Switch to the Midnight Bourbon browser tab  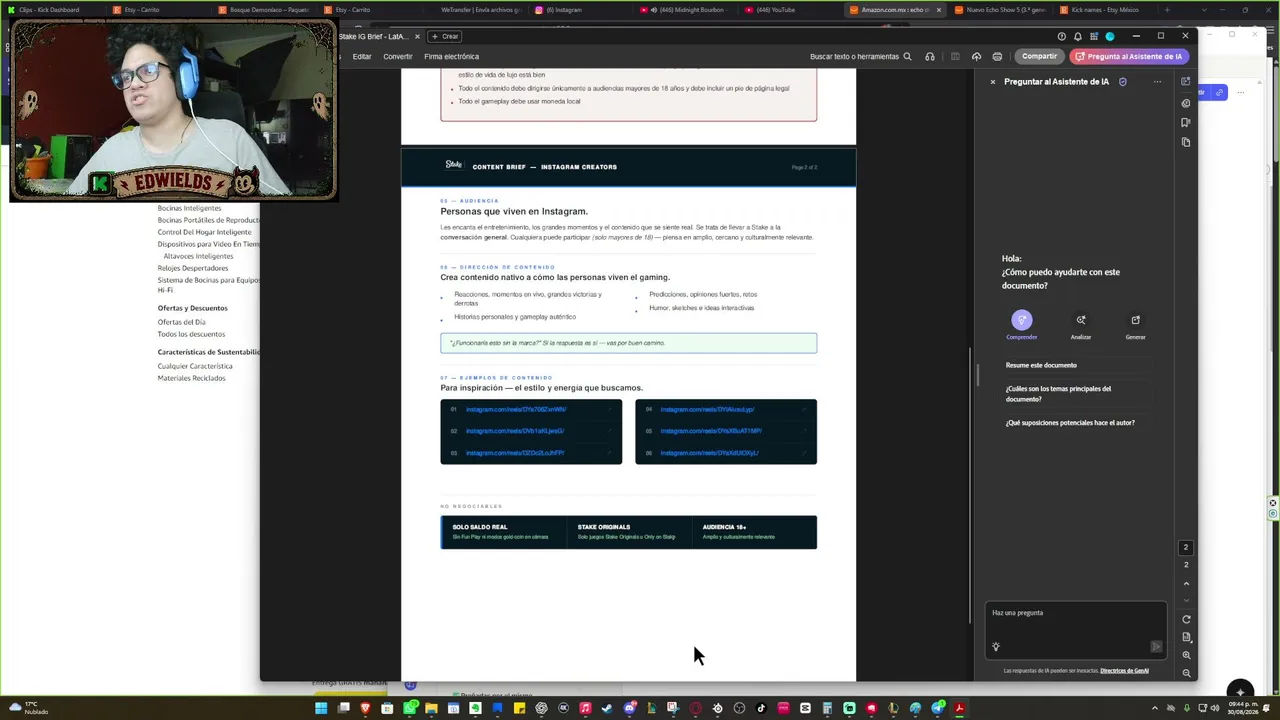685,10
